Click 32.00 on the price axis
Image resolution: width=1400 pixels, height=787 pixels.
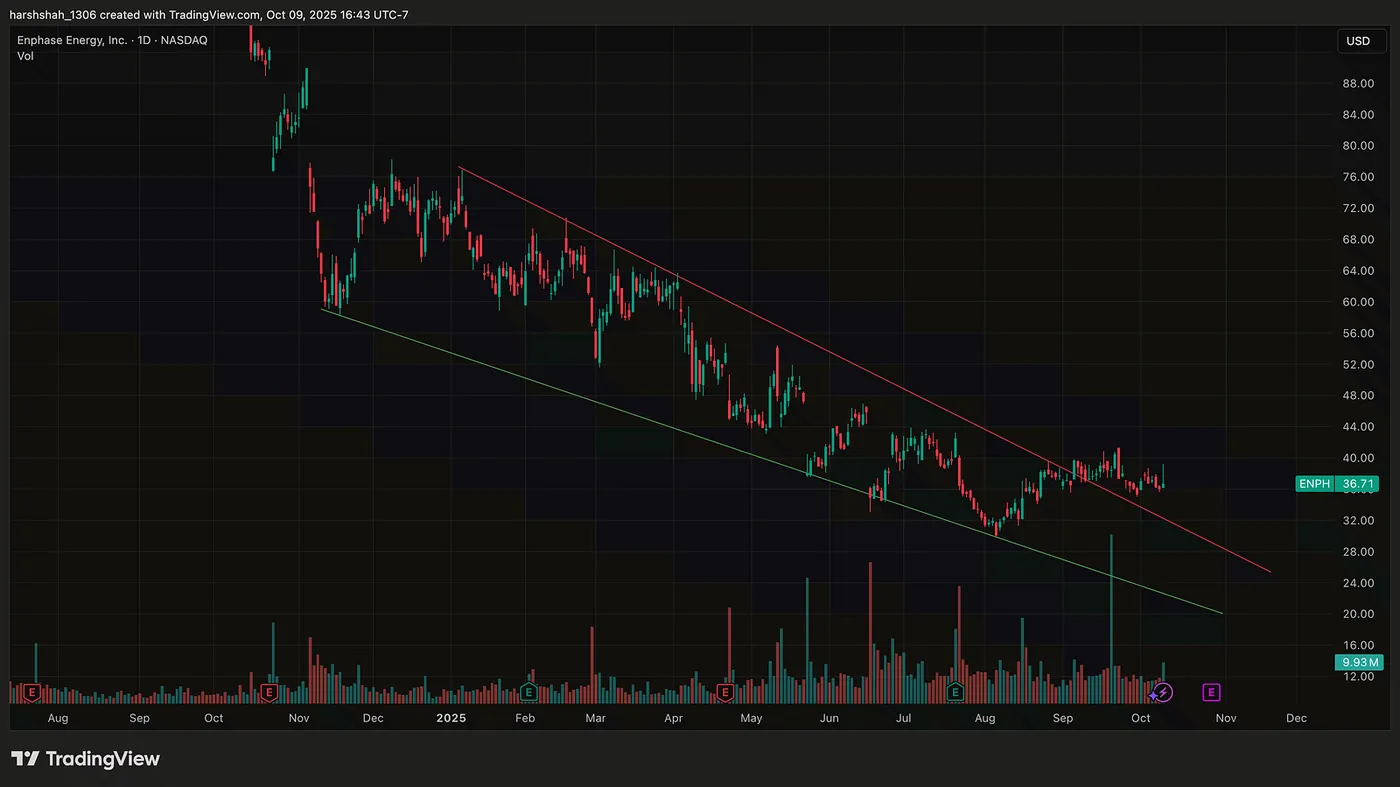(x=1358, y=520)
